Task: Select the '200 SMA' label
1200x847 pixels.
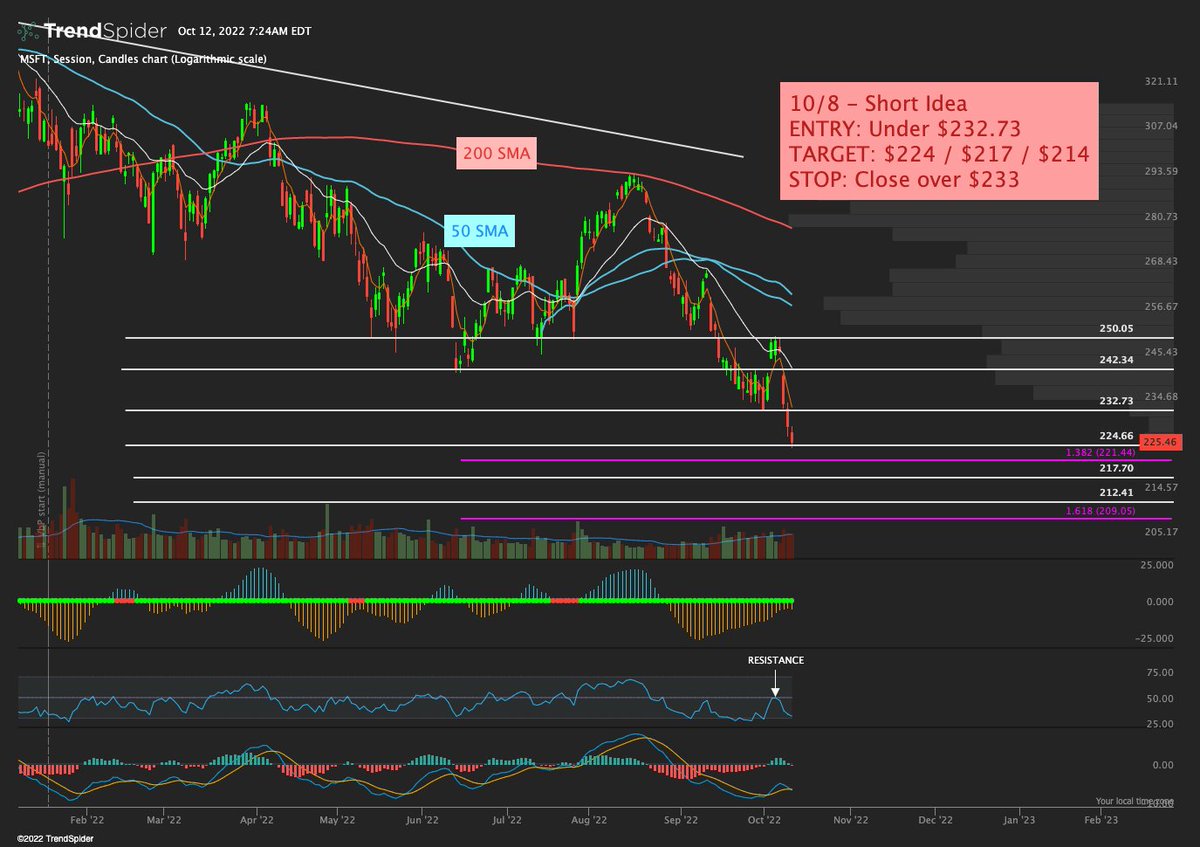Action: [x=495, y=154]
